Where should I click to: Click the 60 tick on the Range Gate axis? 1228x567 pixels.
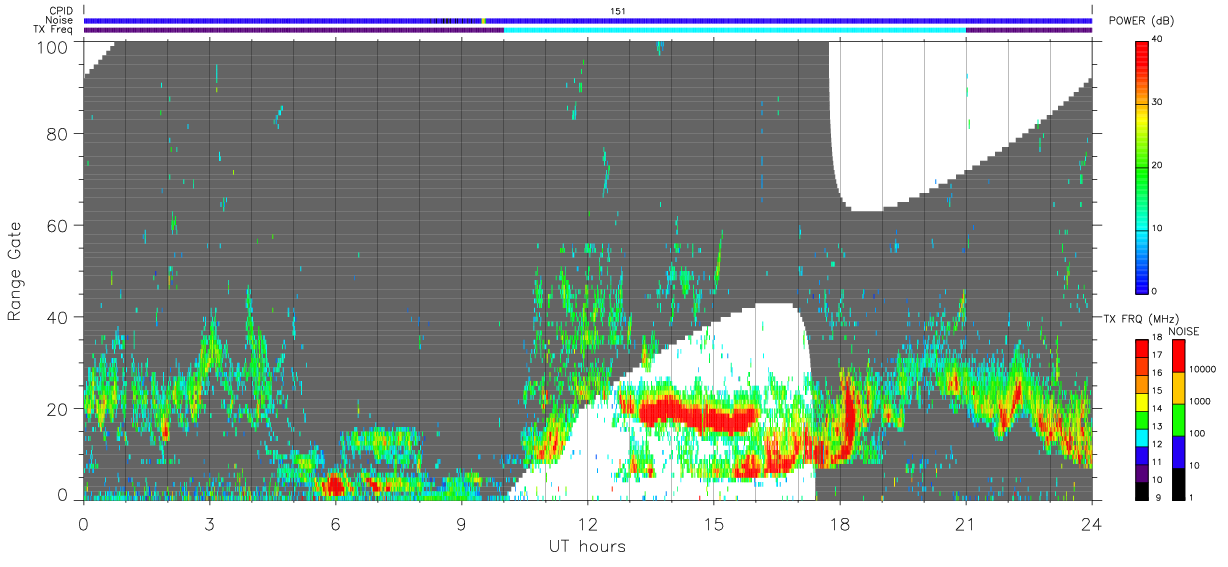coord(57,226)
